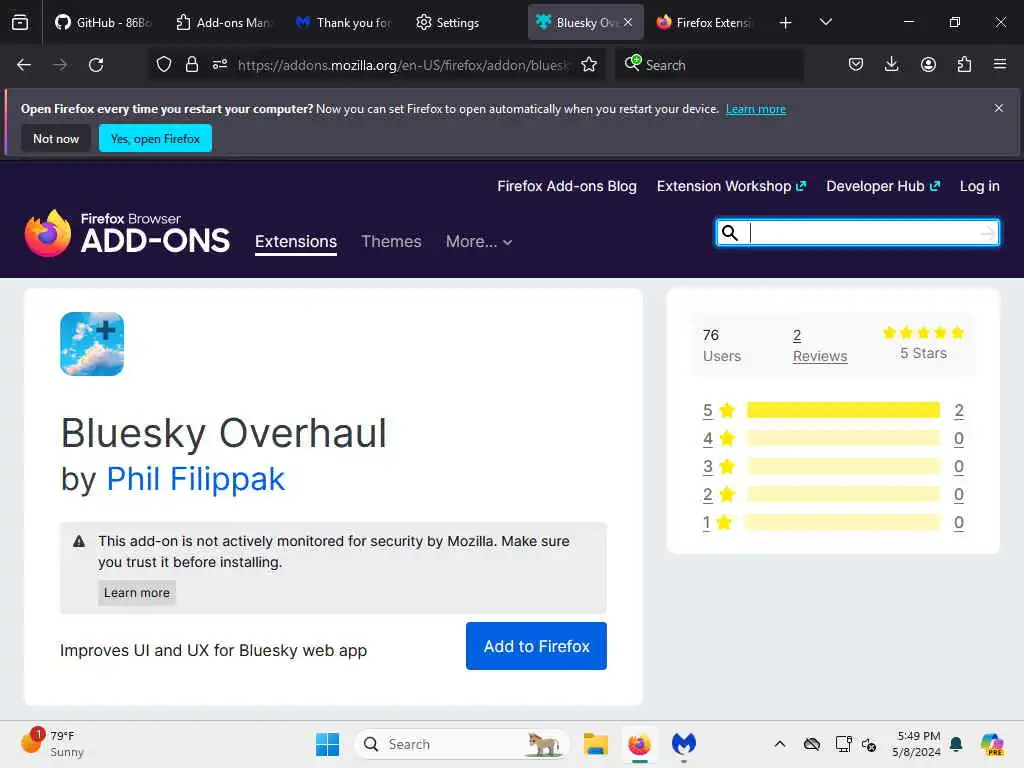Image resolution: width=1024 pixels, height=768 pixels.
Task: Click the 3-star rating bar
Action: (x=843, y=466)
